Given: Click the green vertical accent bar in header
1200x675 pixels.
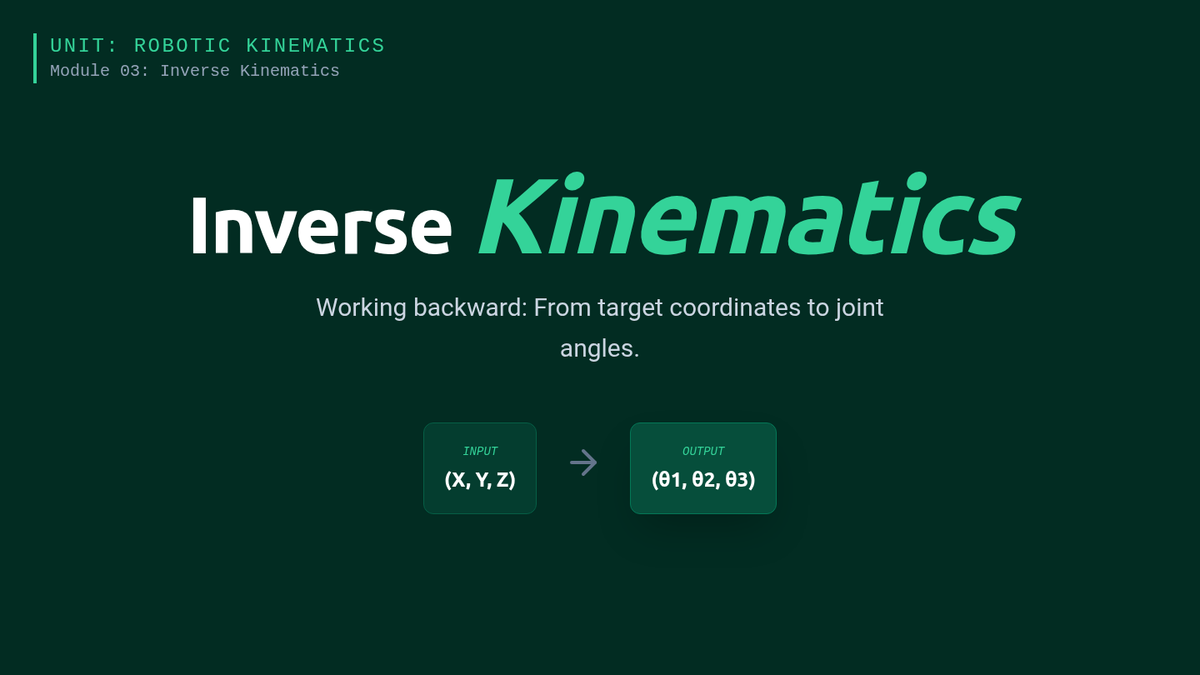Looking at the screenshot, I should (x=35, y=58).
